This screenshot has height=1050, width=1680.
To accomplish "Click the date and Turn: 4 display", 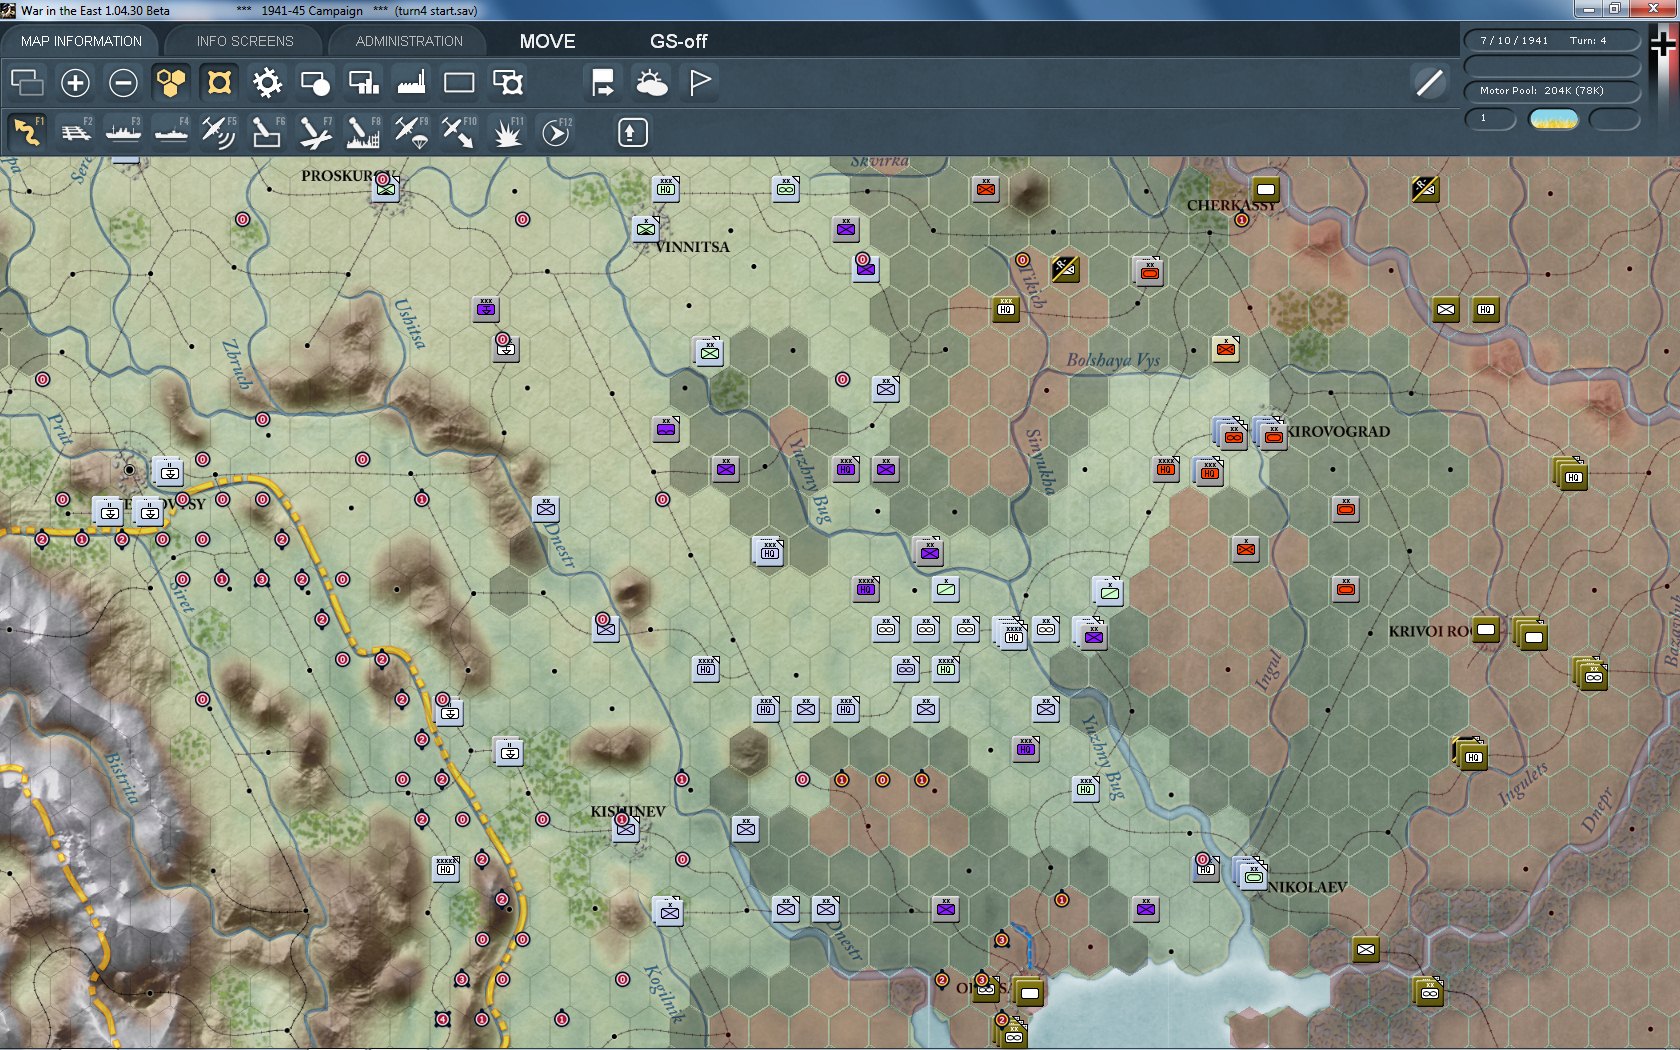I will [1552, 41].
